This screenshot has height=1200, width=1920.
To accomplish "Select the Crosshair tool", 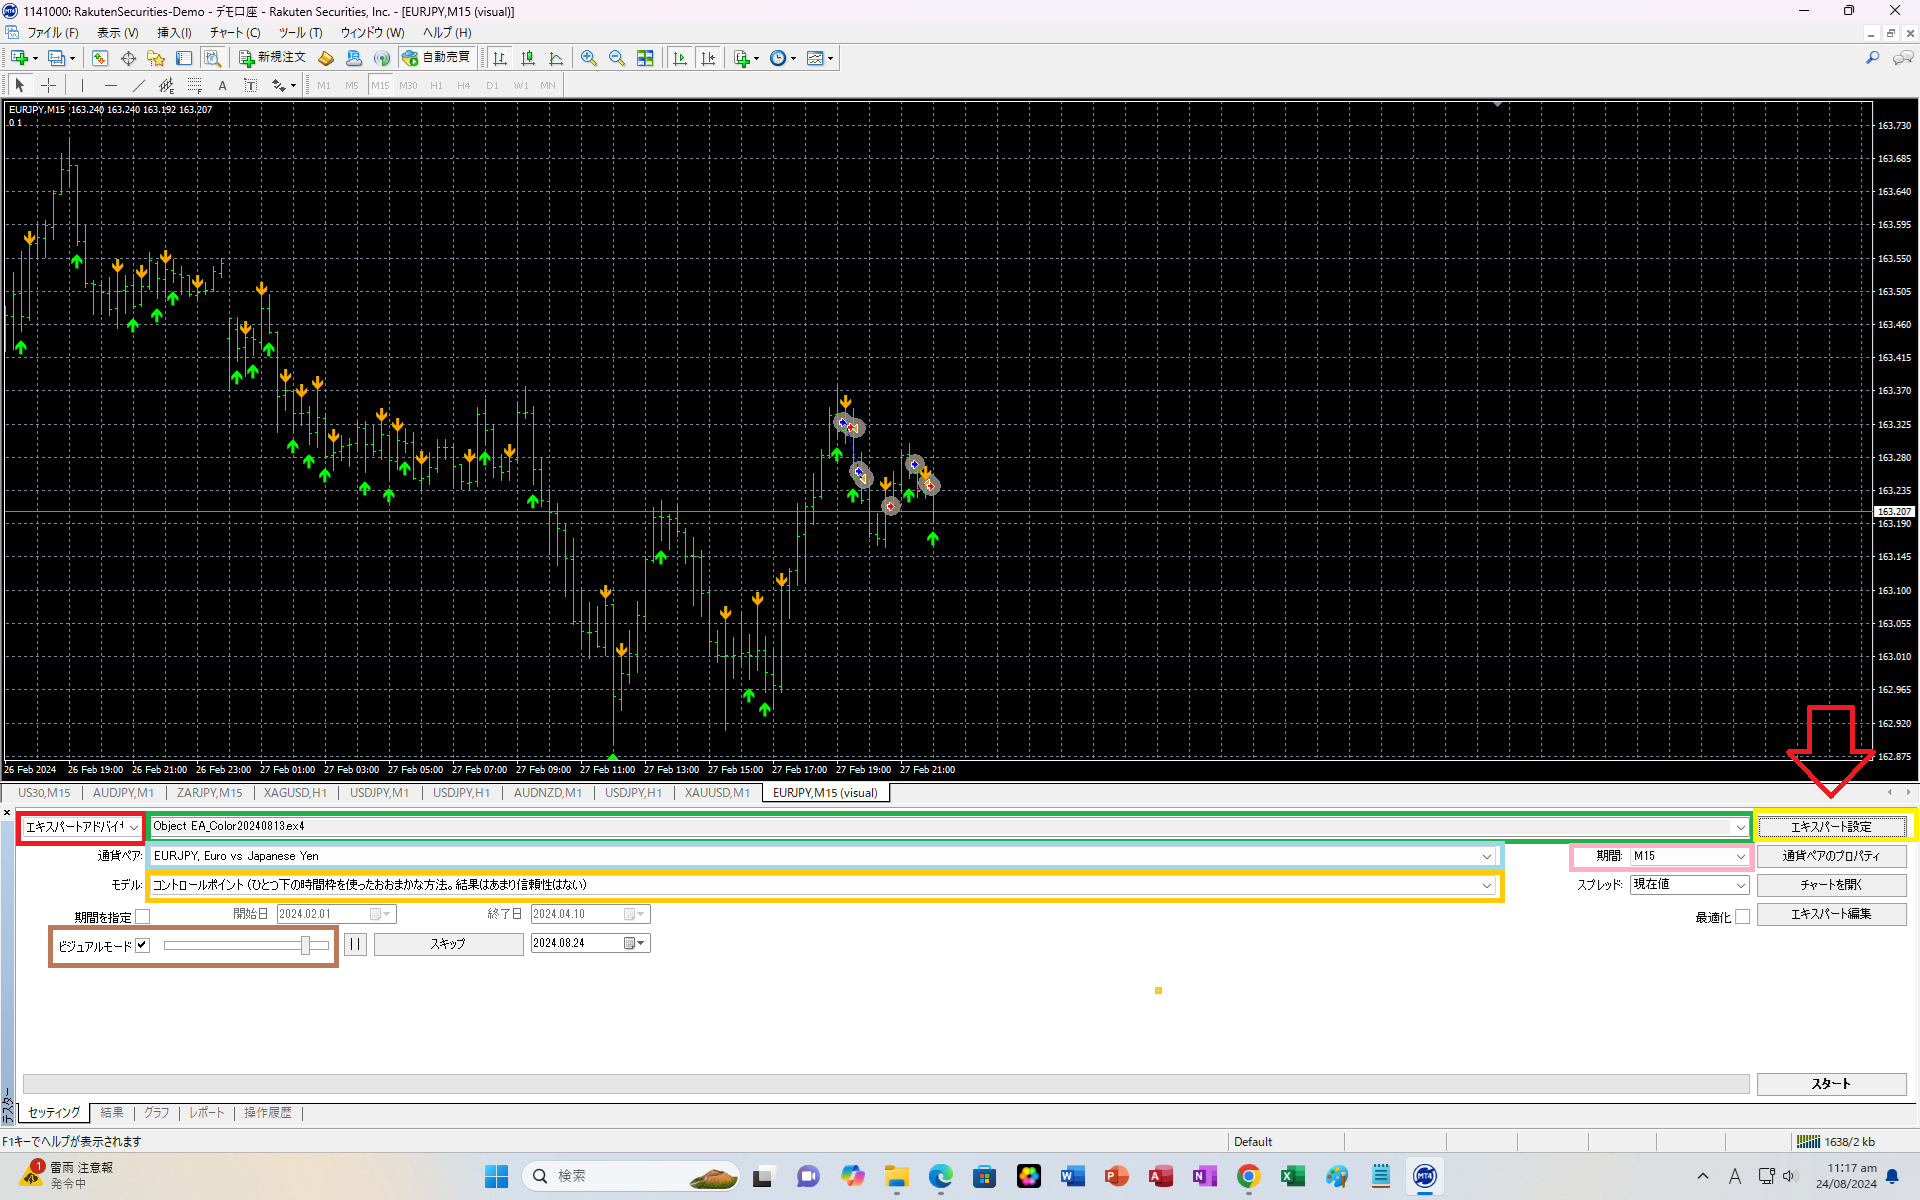I will [48, 85].
